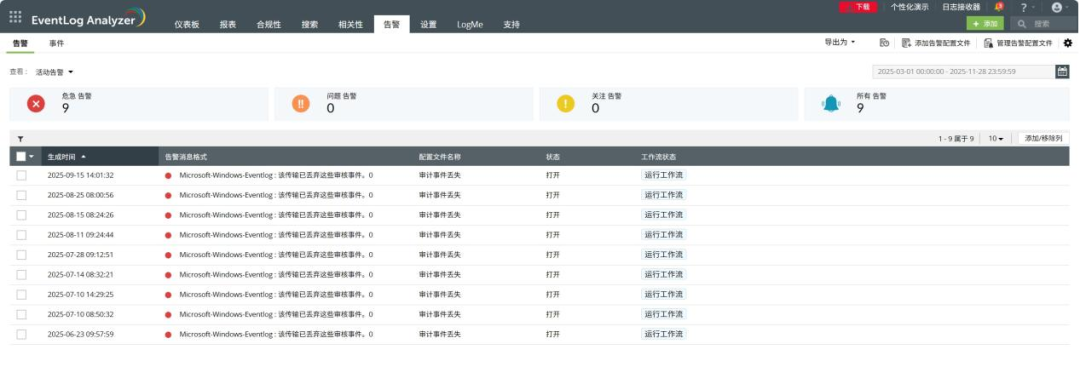This screenshot has width=1080, height=384.
Task: Open the apps grid launcher icon
Action: coord(15,17)
